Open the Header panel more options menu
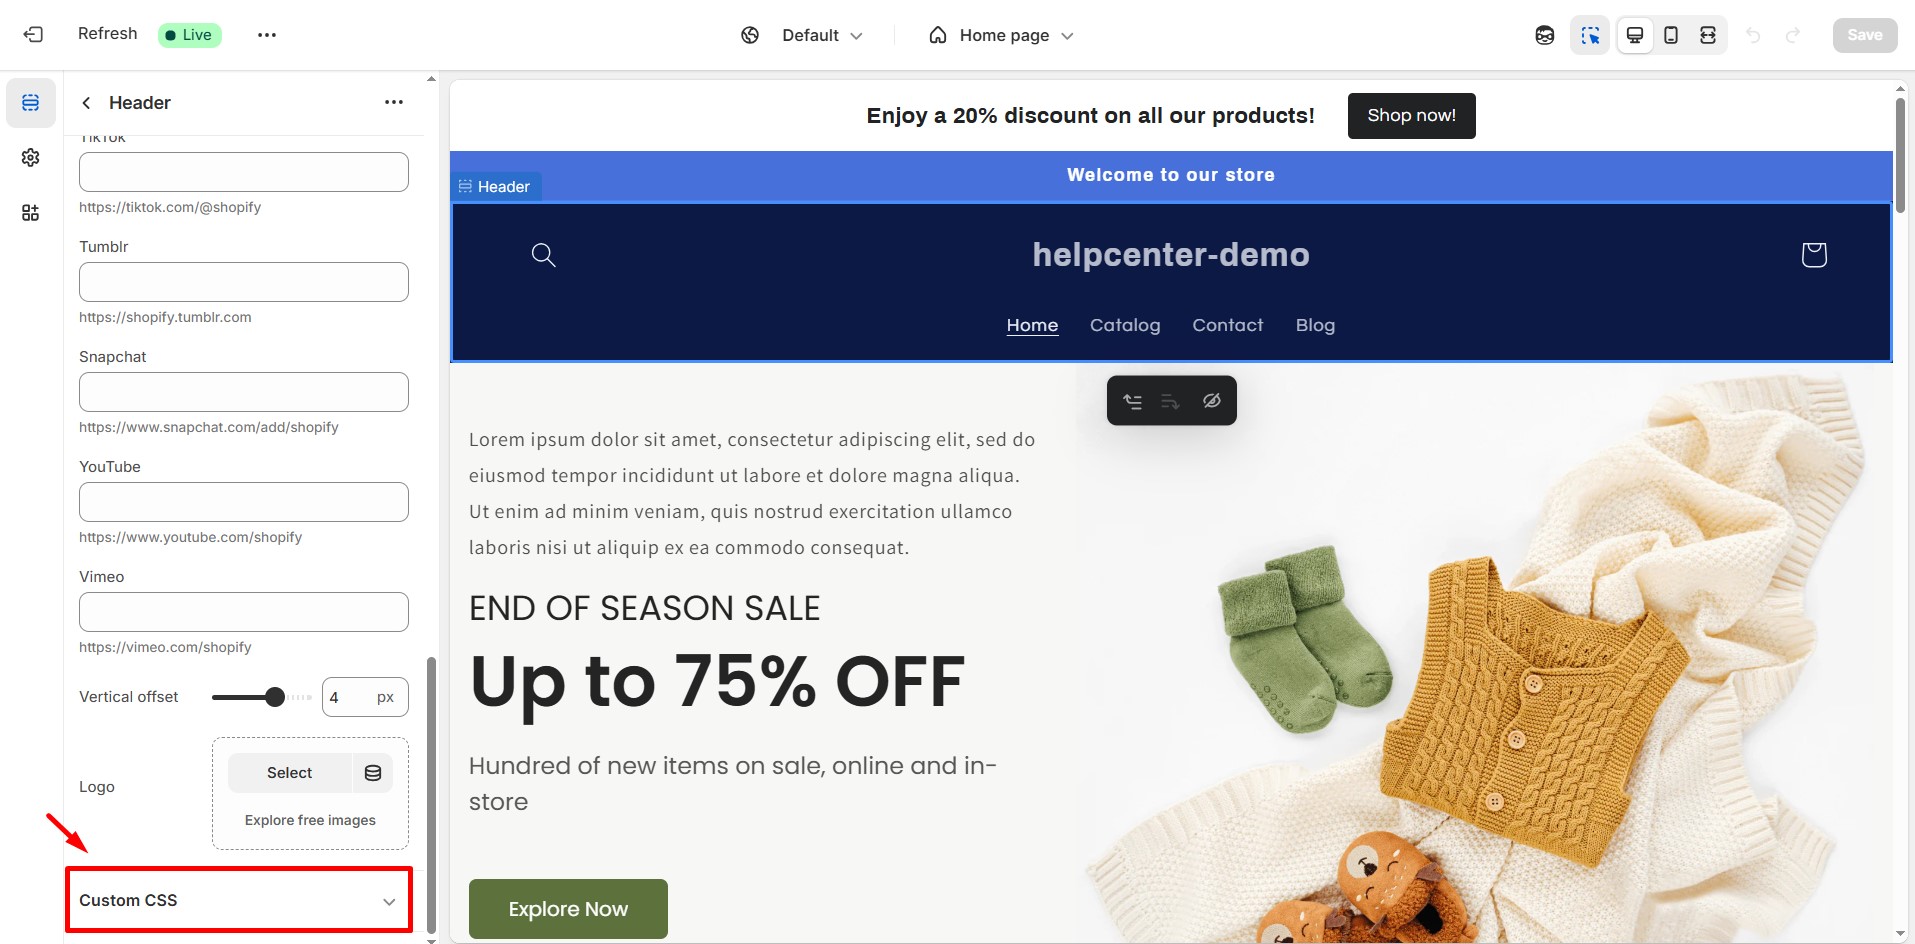Screen dimensions: 1915x944 [394, 102]
